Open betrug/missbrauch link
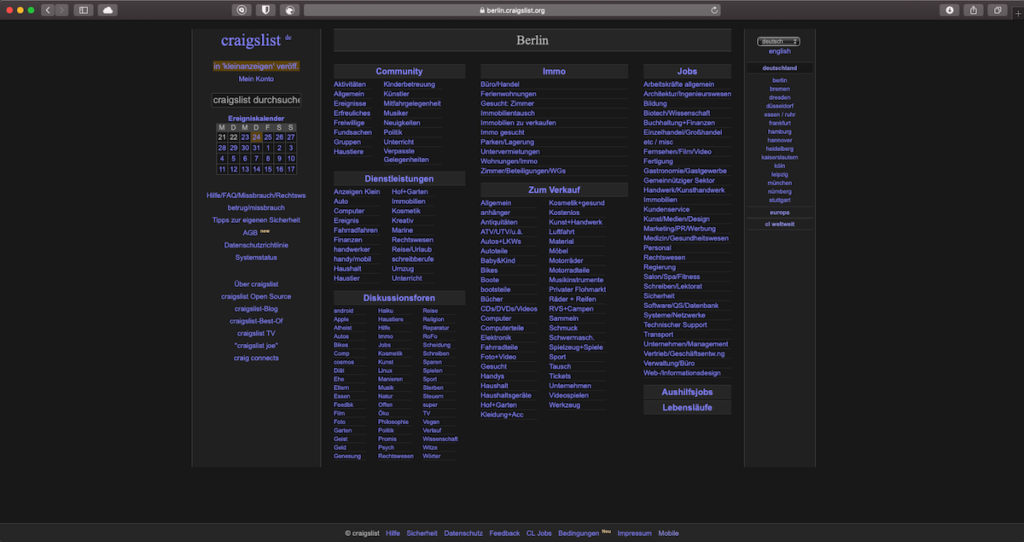 256,208
